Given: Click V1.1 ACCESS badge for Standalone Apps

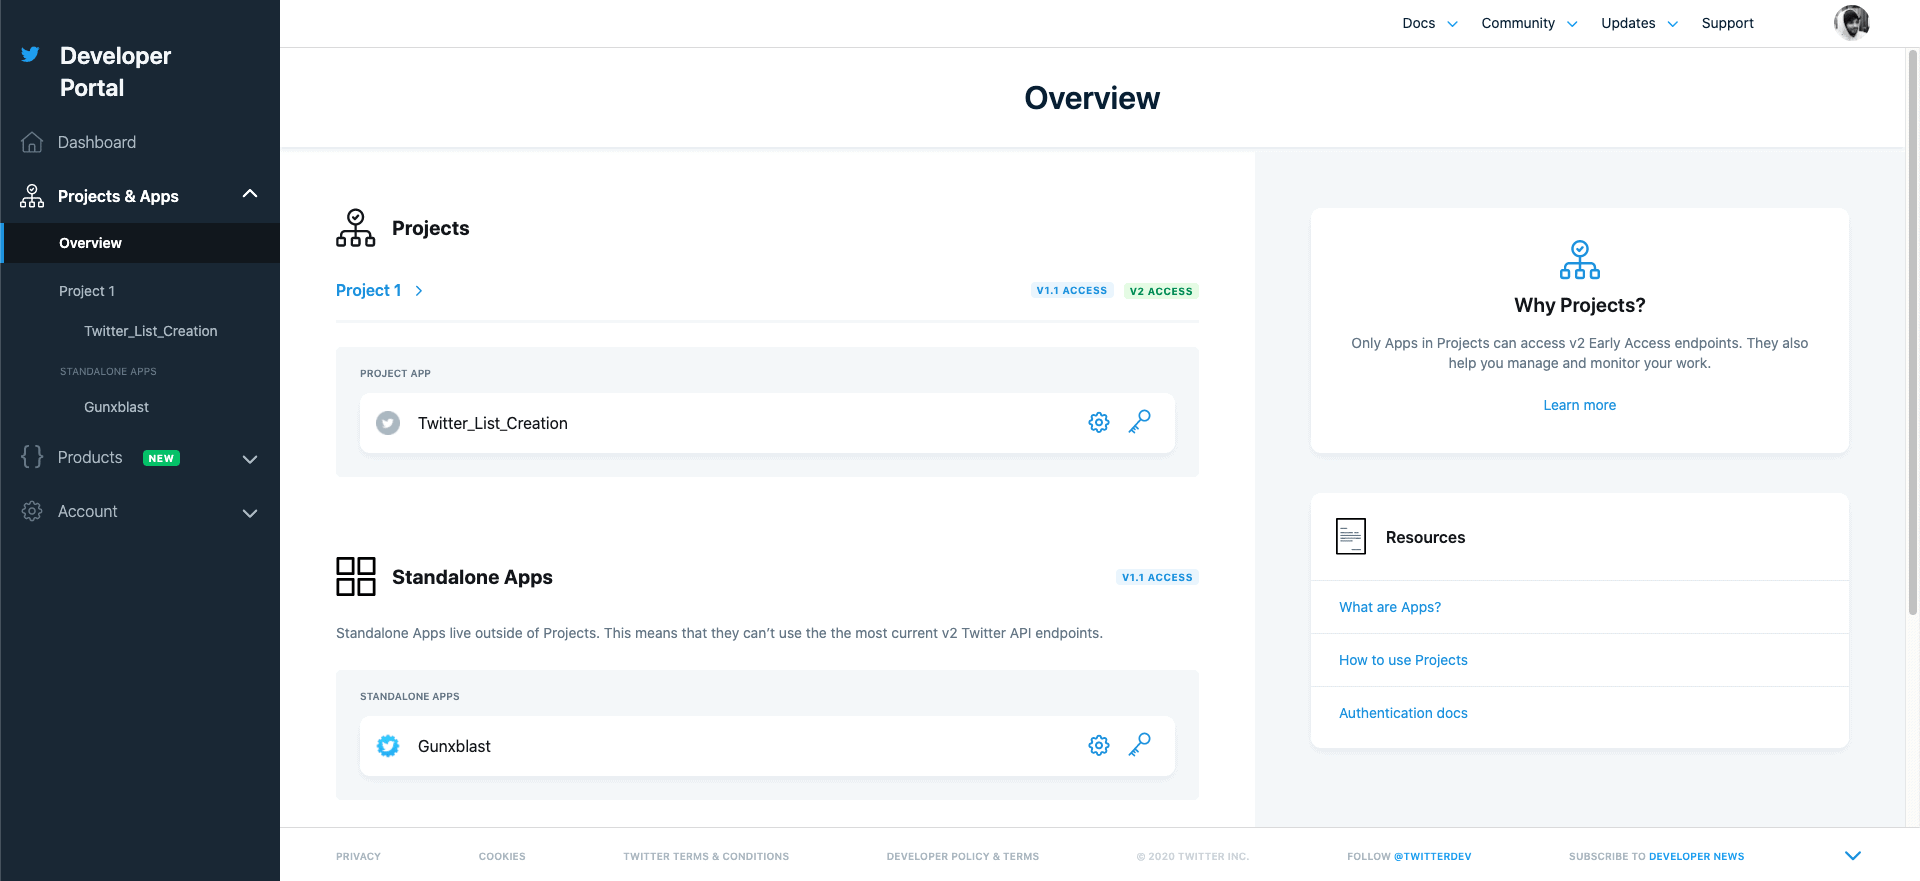Looking at the screenshot, I should (1157, 577).
